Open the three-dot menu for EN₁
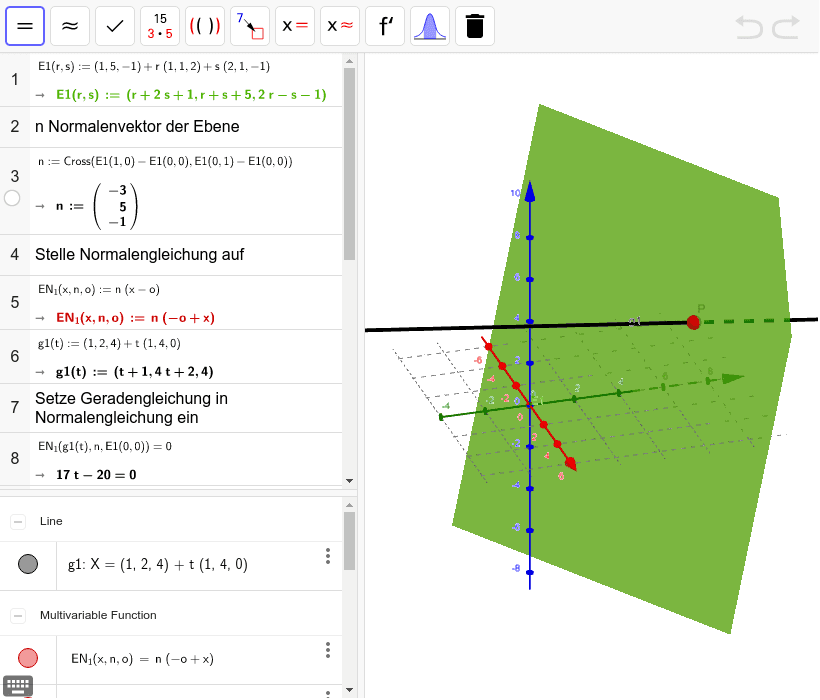Viewport: 820px width, 700px height. point(327,650)
